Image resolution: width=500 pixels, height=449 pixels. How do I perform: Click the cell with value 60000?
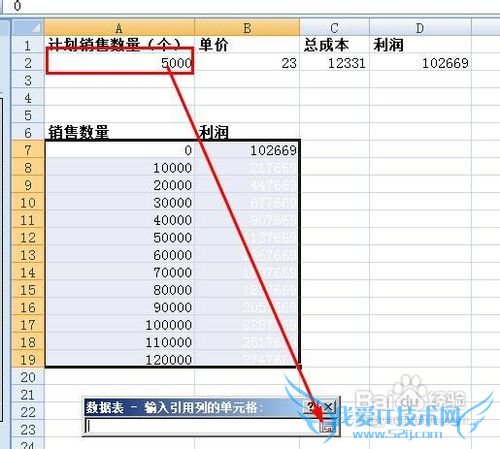coord(119,255)
